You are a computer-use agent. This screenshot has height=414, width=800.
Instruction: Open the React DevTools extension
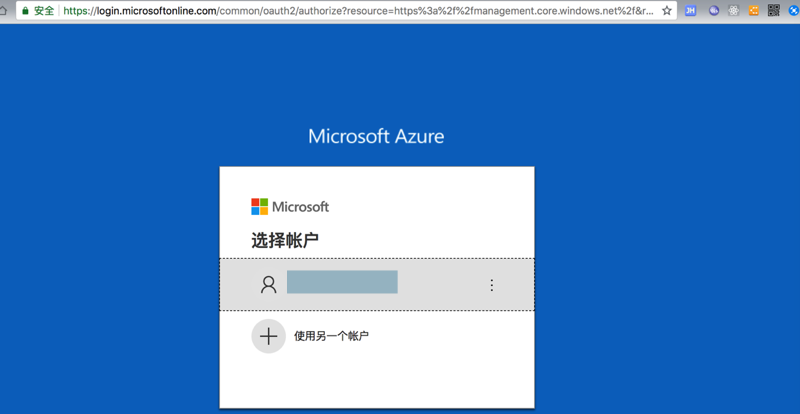click(x=734, y=10)
